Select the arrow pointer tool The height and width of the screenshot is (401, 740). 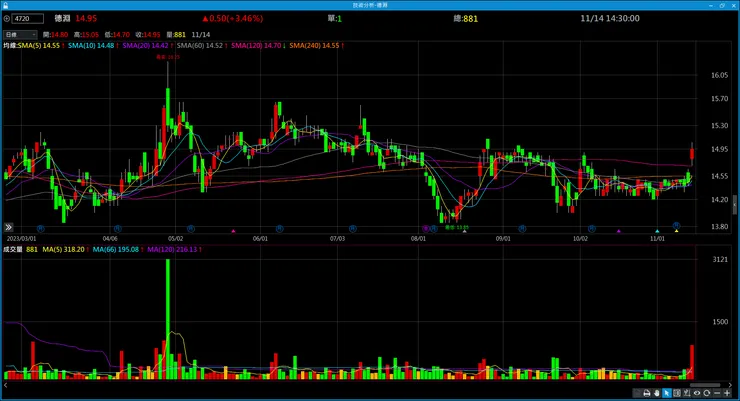[x=667, y=393]
